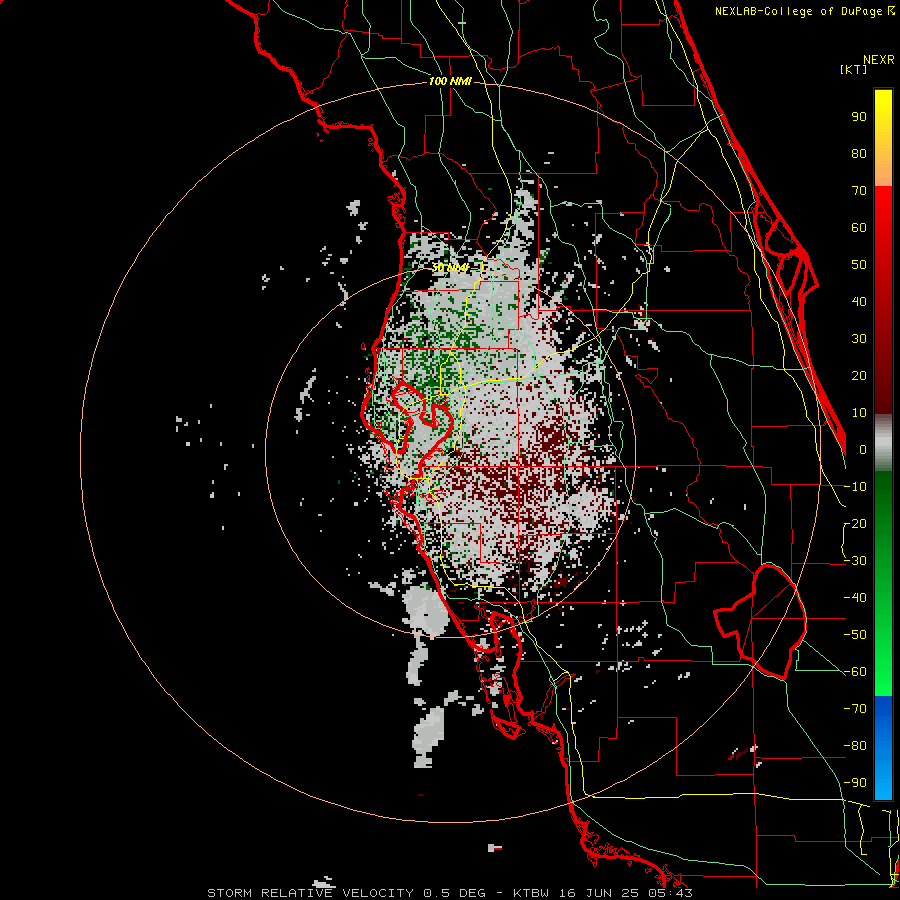Viewport: 900px width, 900px height.
Task: Pick the green segment of the color bar
Action: (883, 583)
